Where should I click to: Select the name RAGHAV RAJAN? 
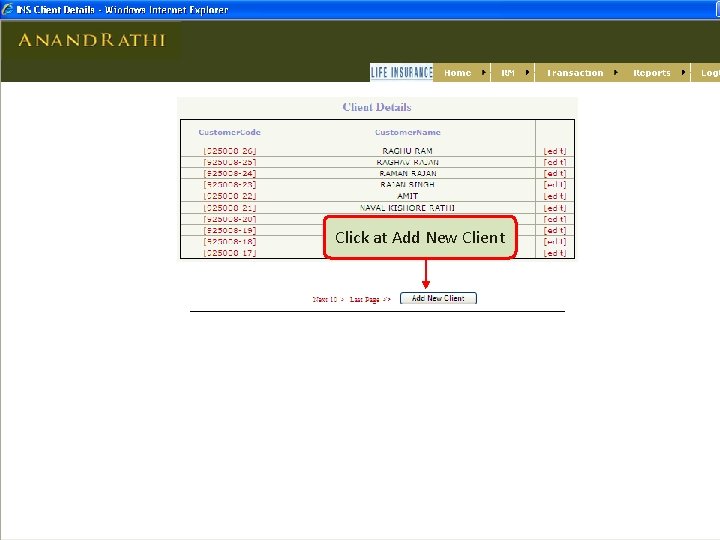point(407,162)
